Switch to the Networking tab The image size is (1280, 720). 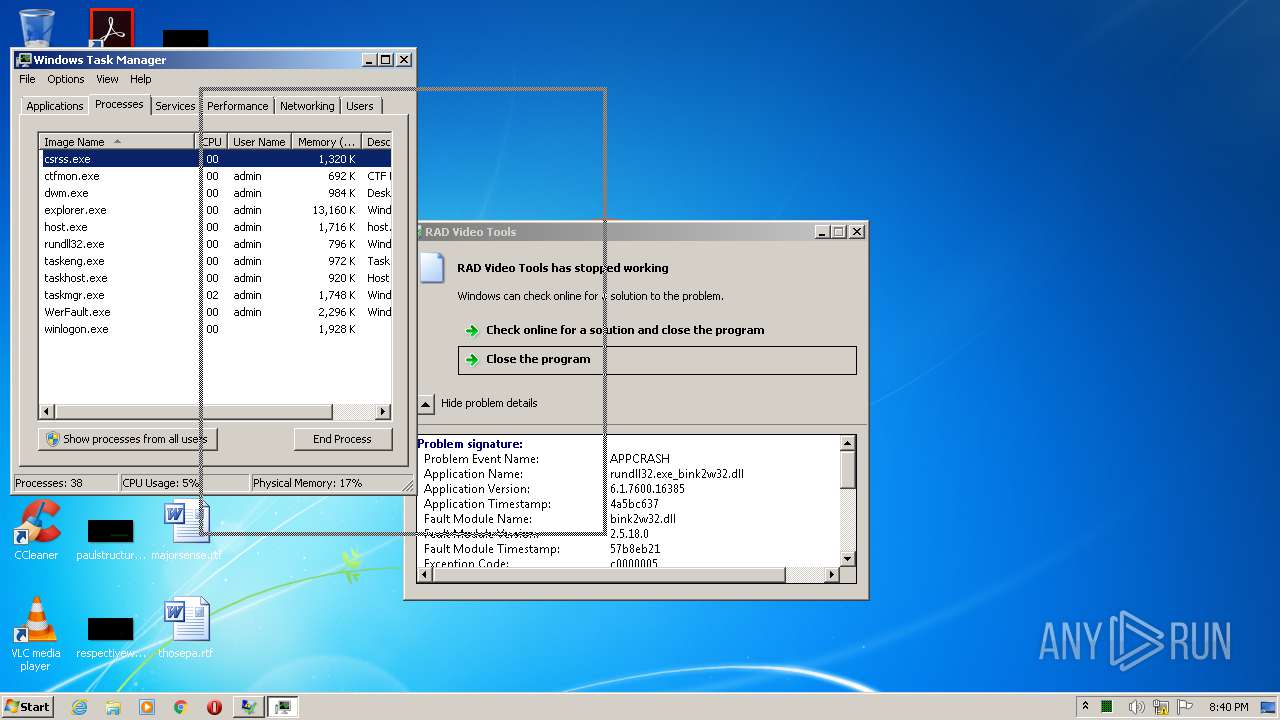(307, 106)
